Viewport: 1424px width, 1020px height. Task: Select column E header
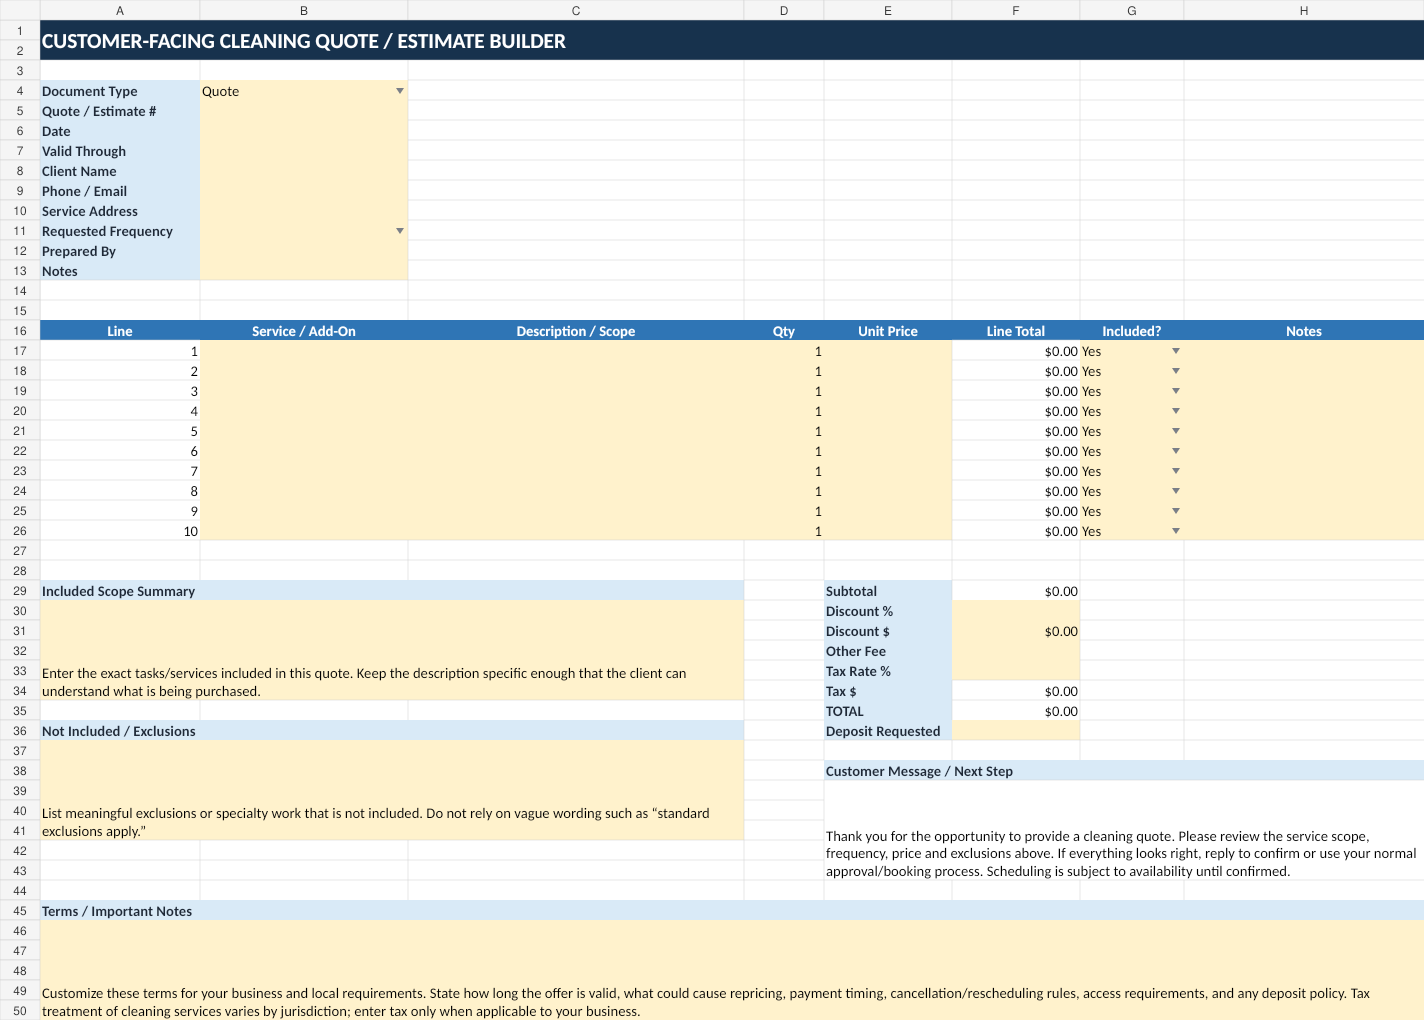(x=888, y=10)
